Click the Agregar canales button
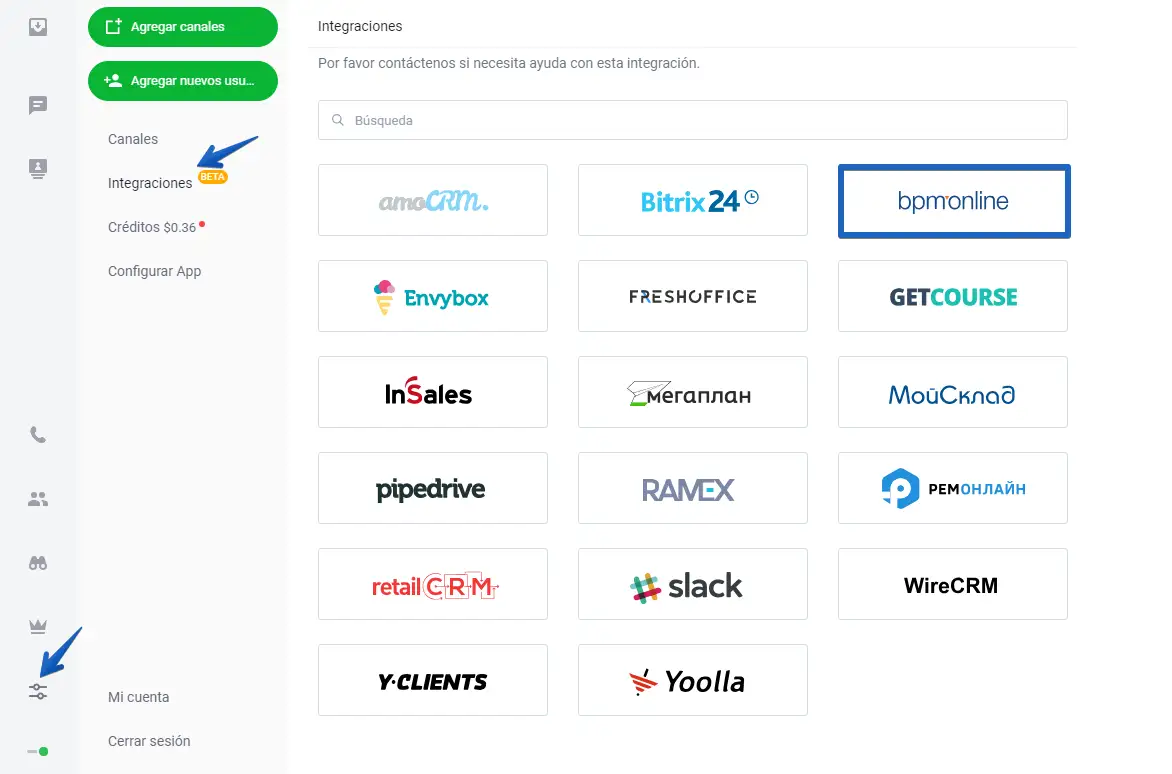 click(182, 27)
